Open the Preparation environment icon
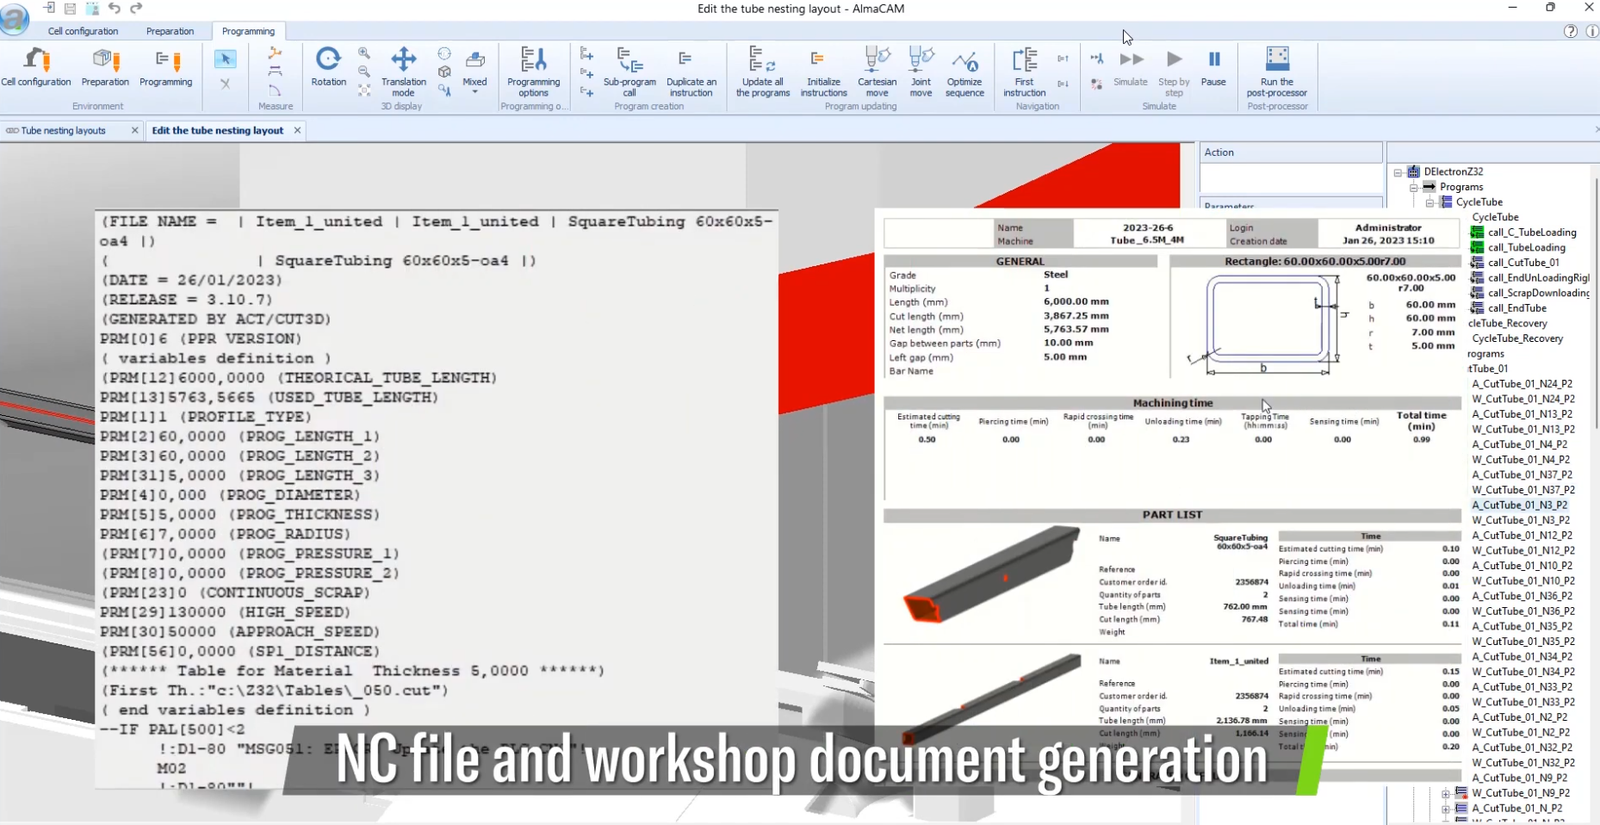Image resolution: width=1600 pixels, height=825 pixels. pyautogui.click(x=105, y=68)
